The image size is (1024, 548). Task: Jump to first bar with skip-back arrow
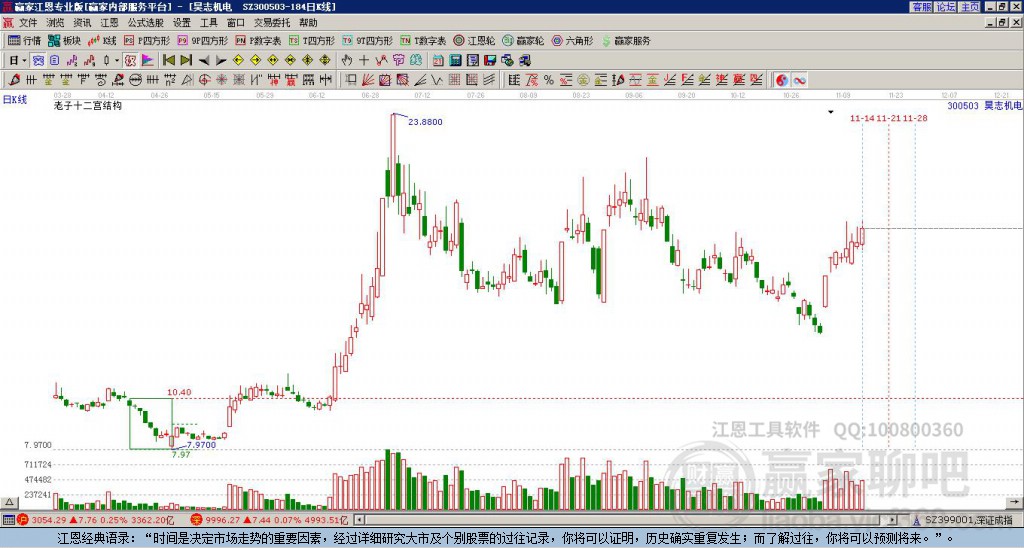pos(168,61)
